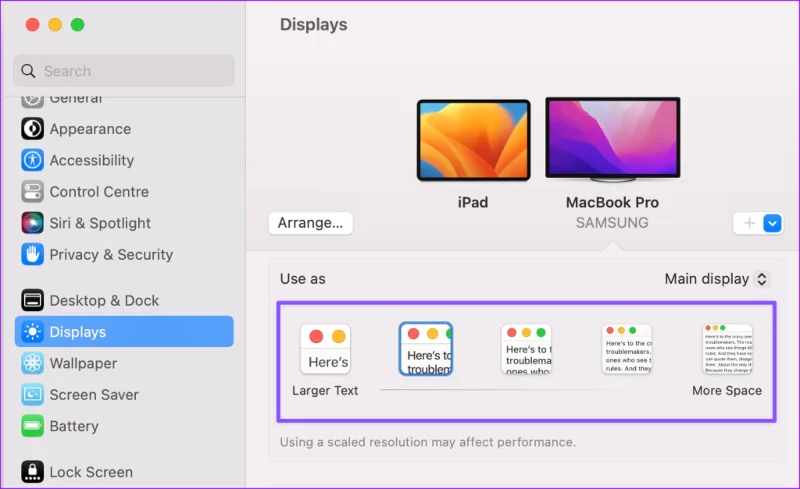Click the Arrange... button
The width and height of the screenshot is (800, 489).
[x=310, y=223]
